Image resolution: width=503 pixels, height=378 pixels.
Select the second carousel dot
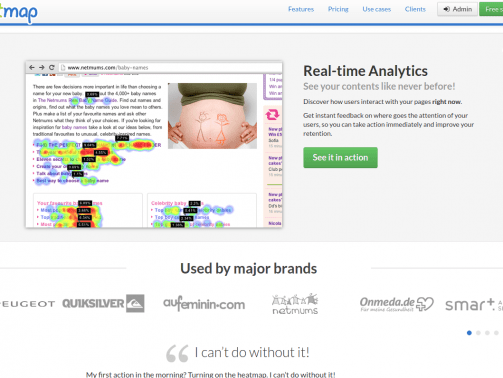tap(478, 333)
